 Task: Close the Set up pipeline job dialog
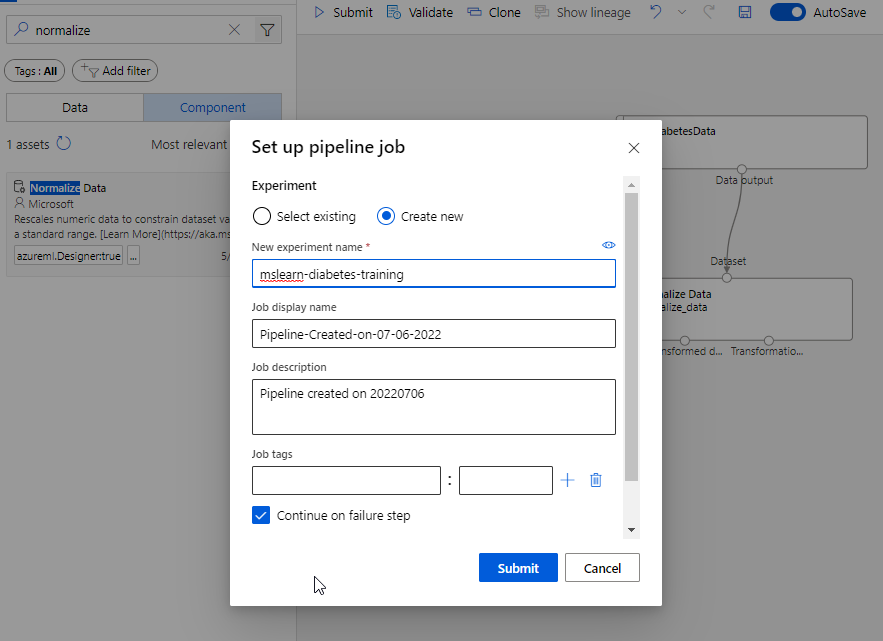pos(633,148)
